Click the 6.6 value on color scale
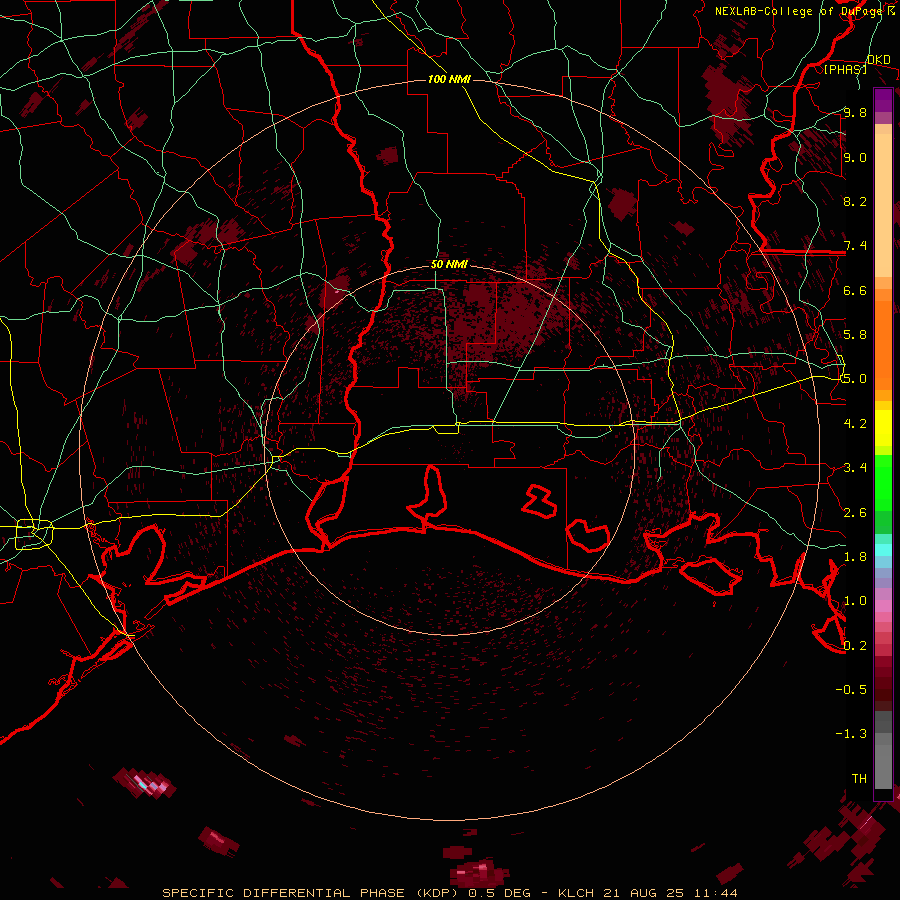900x900 pixels. [855, 290]
